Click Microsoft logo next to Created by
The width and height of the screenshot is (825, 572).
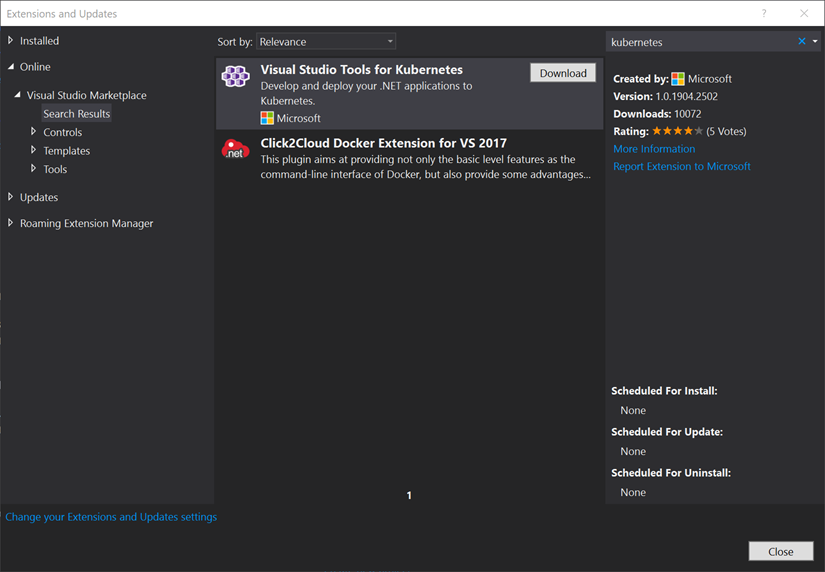pos(678,79)
